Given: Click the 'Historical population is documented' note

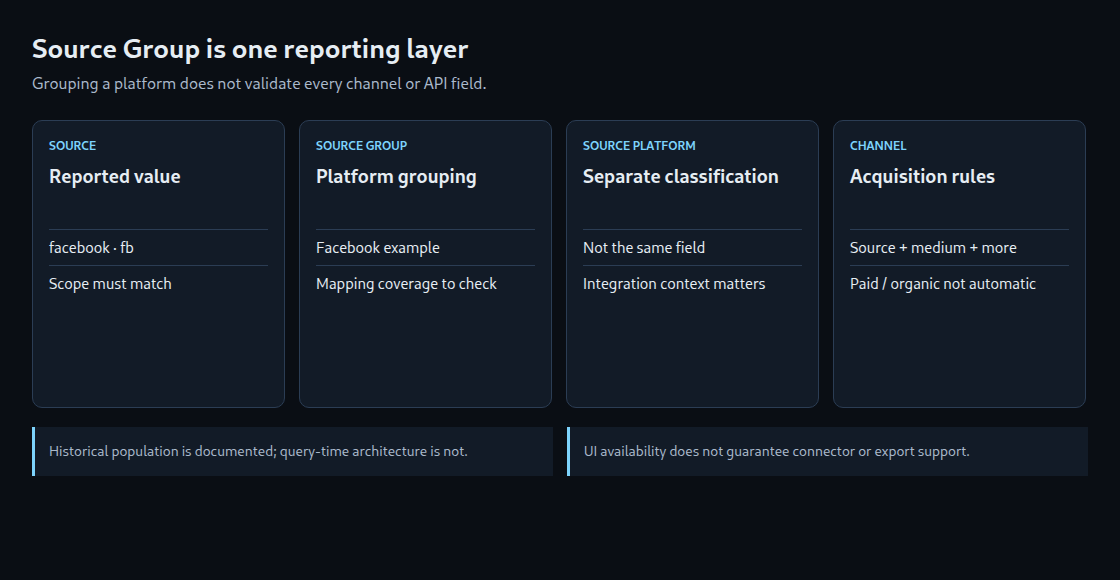Looking at the screenshot, I should [293, 451].
